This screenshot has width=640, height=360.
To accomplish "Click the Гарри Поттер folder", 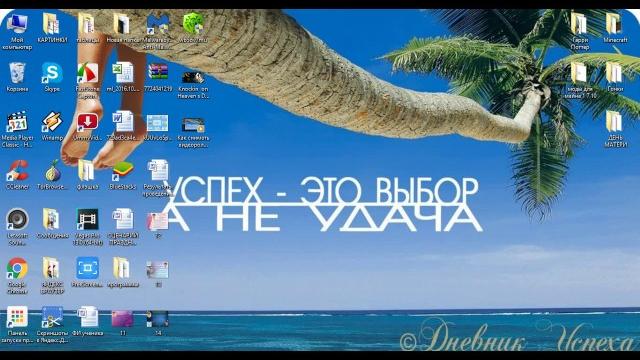I will click(x=580, y=24).
